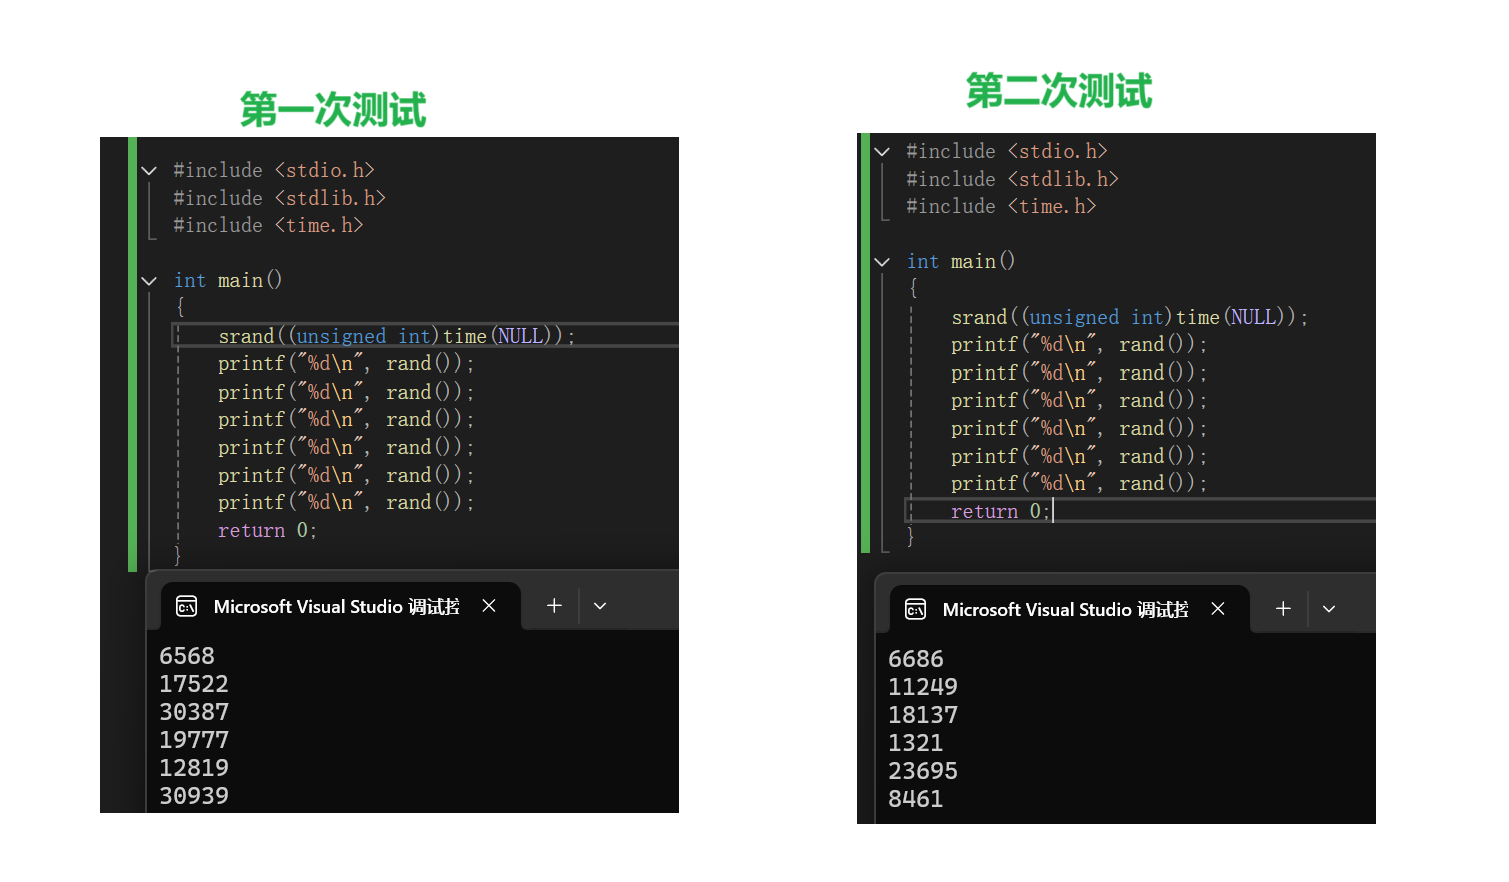Viewport: 1509px width, 882px height.
Task: Click the output value 17522 in the left console
Action: click(x=194, y=684)
